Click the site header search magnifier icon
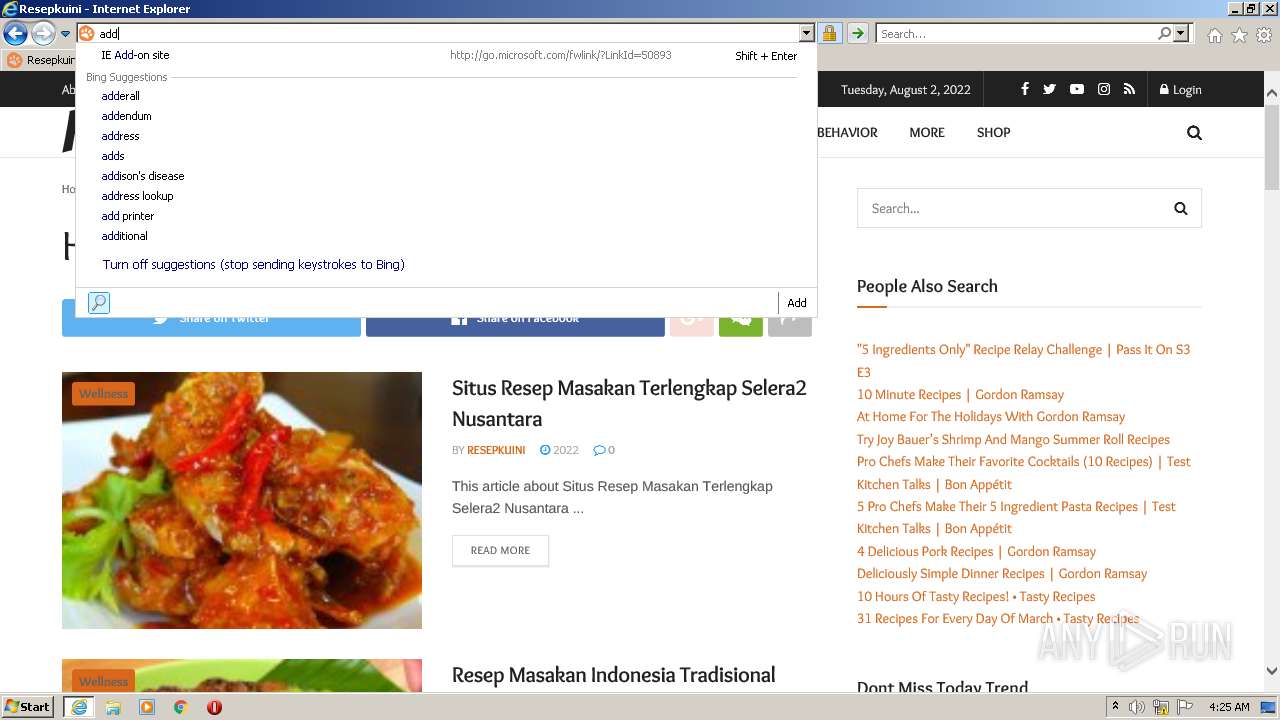 pos(1194,133)
